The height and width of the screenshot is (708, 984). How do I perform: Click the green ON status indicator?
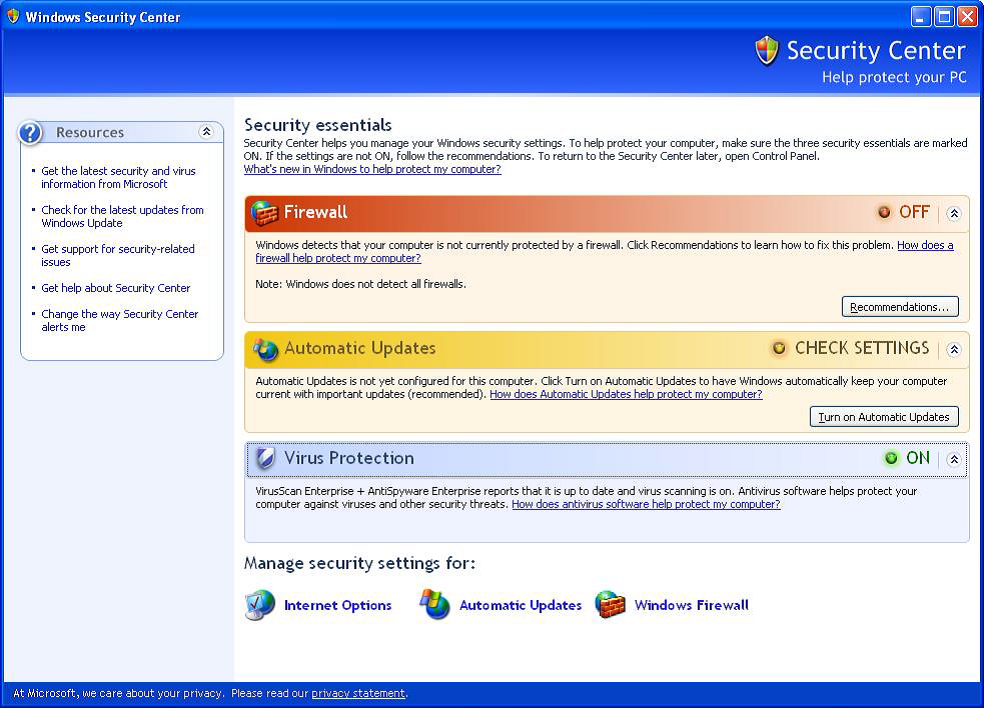pos(891,458)
